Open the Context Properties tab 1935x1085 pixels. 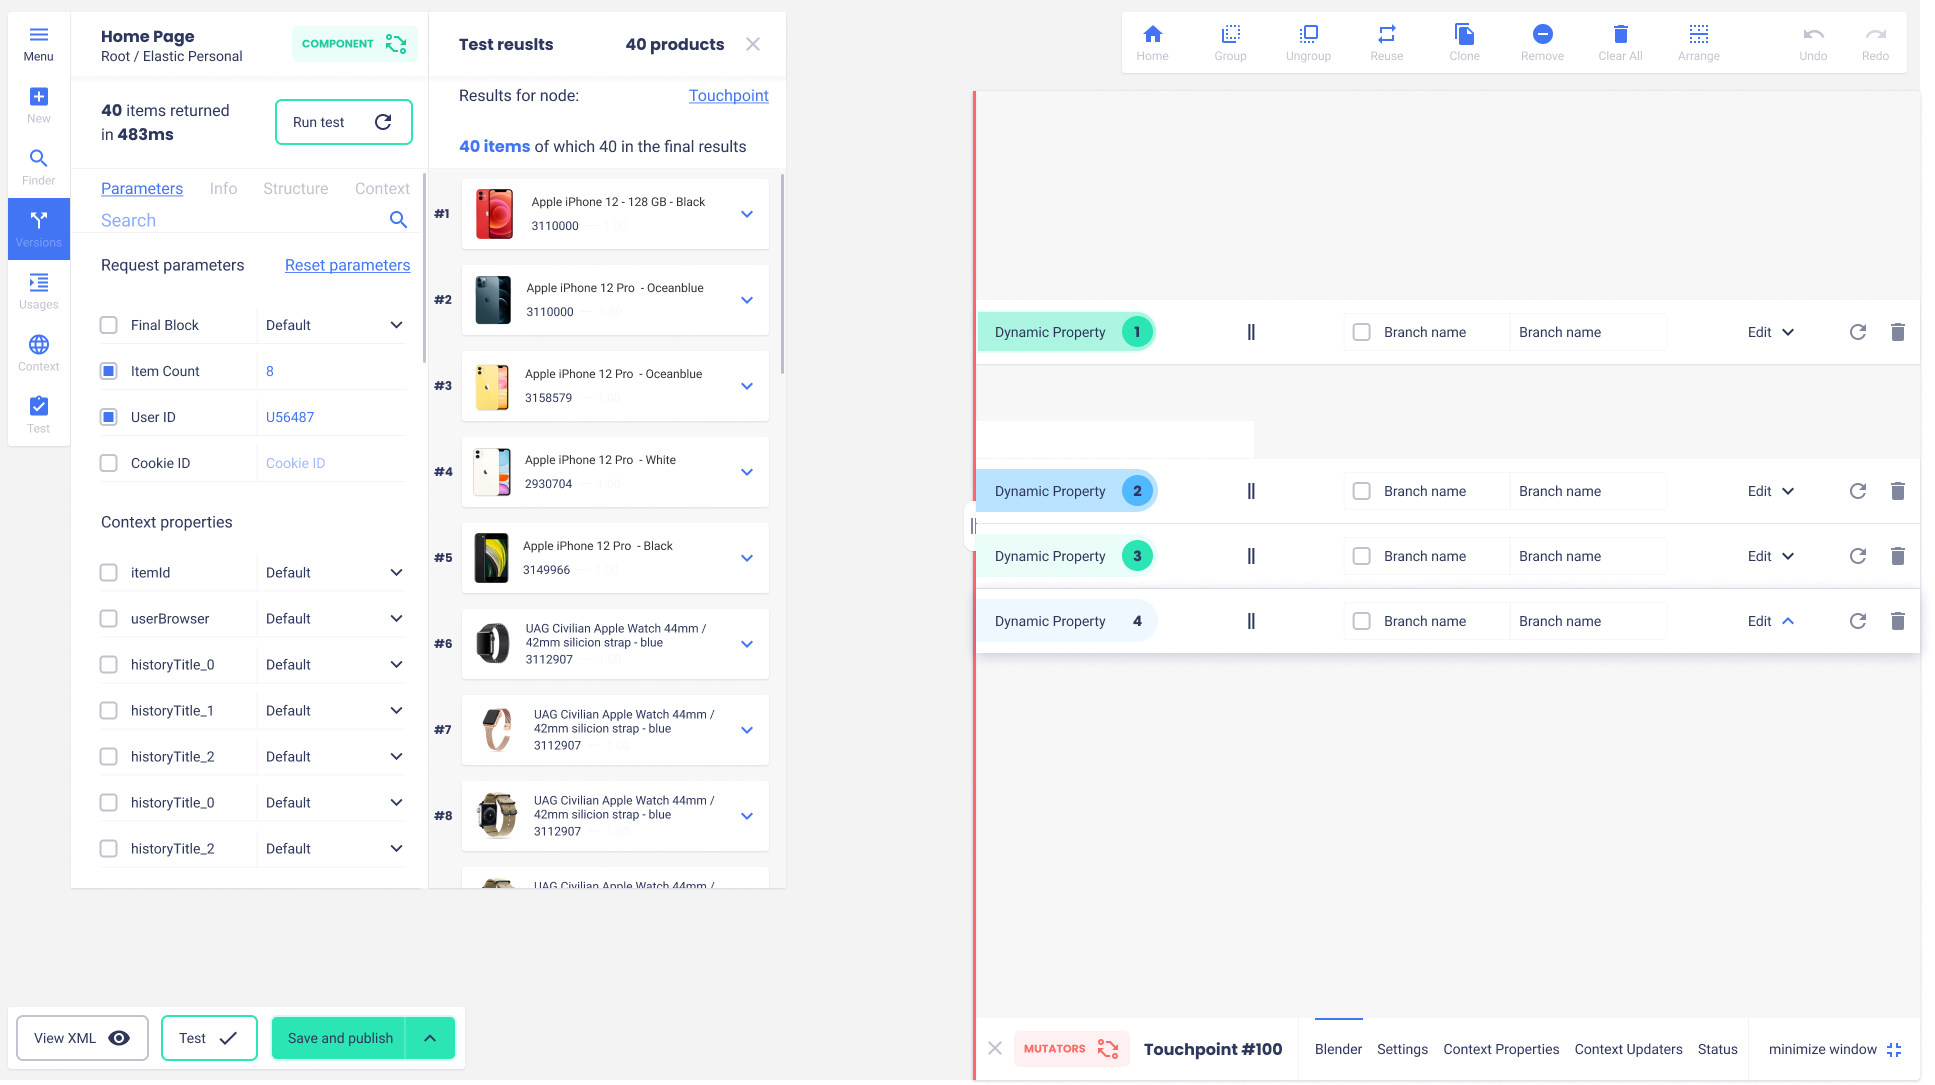pos(1500,1049)
